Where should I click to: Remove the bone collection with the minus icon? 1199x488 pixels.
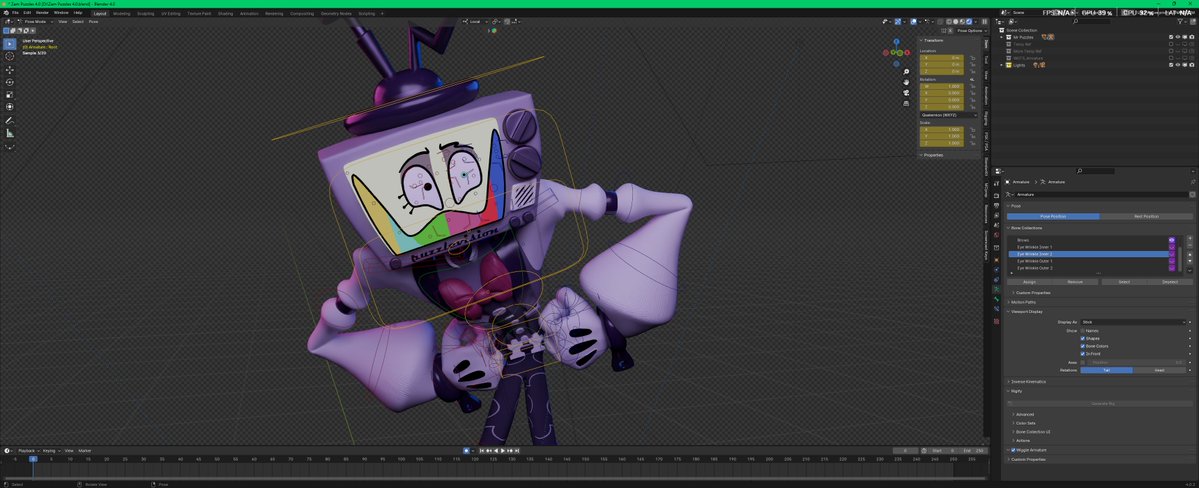(1189, 244)
